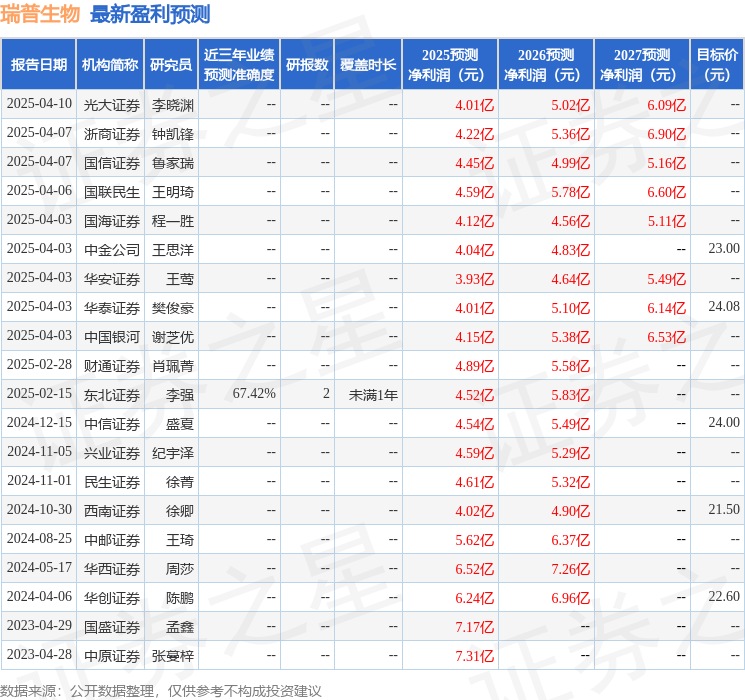
Task: Click the 67.42% accuracy value
Action: 254,393
